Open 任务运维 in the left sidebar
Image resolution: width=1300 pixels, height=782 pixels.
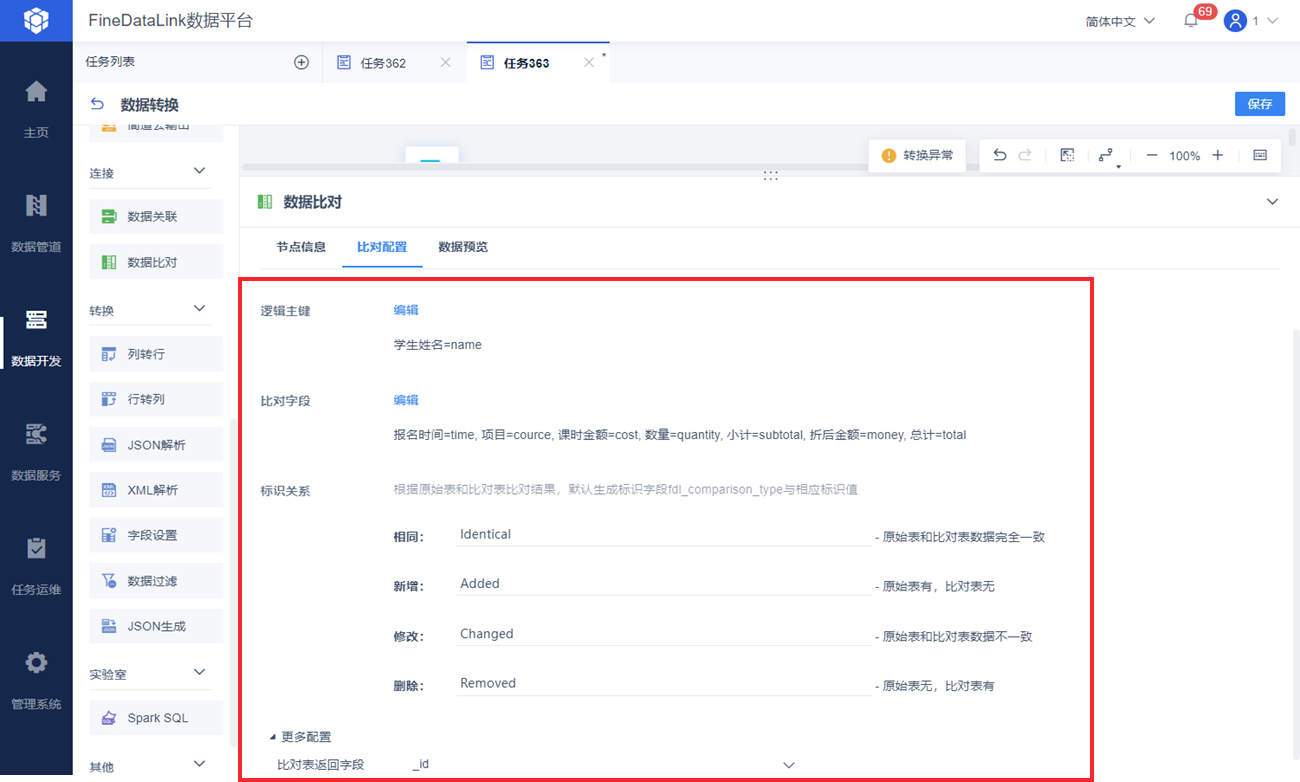pos(36,567)
